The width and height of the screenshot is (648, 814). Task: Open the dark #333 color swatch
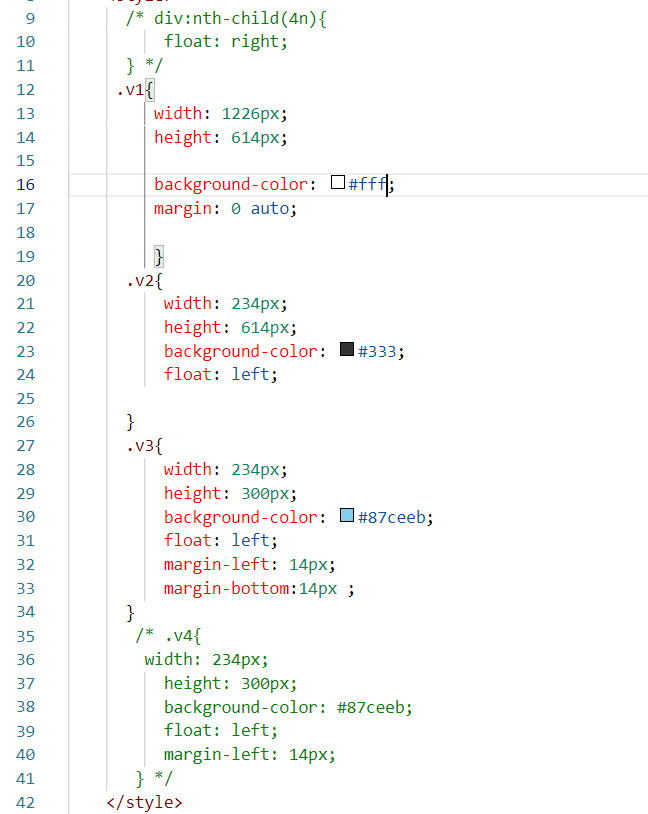tap(347, 349)
